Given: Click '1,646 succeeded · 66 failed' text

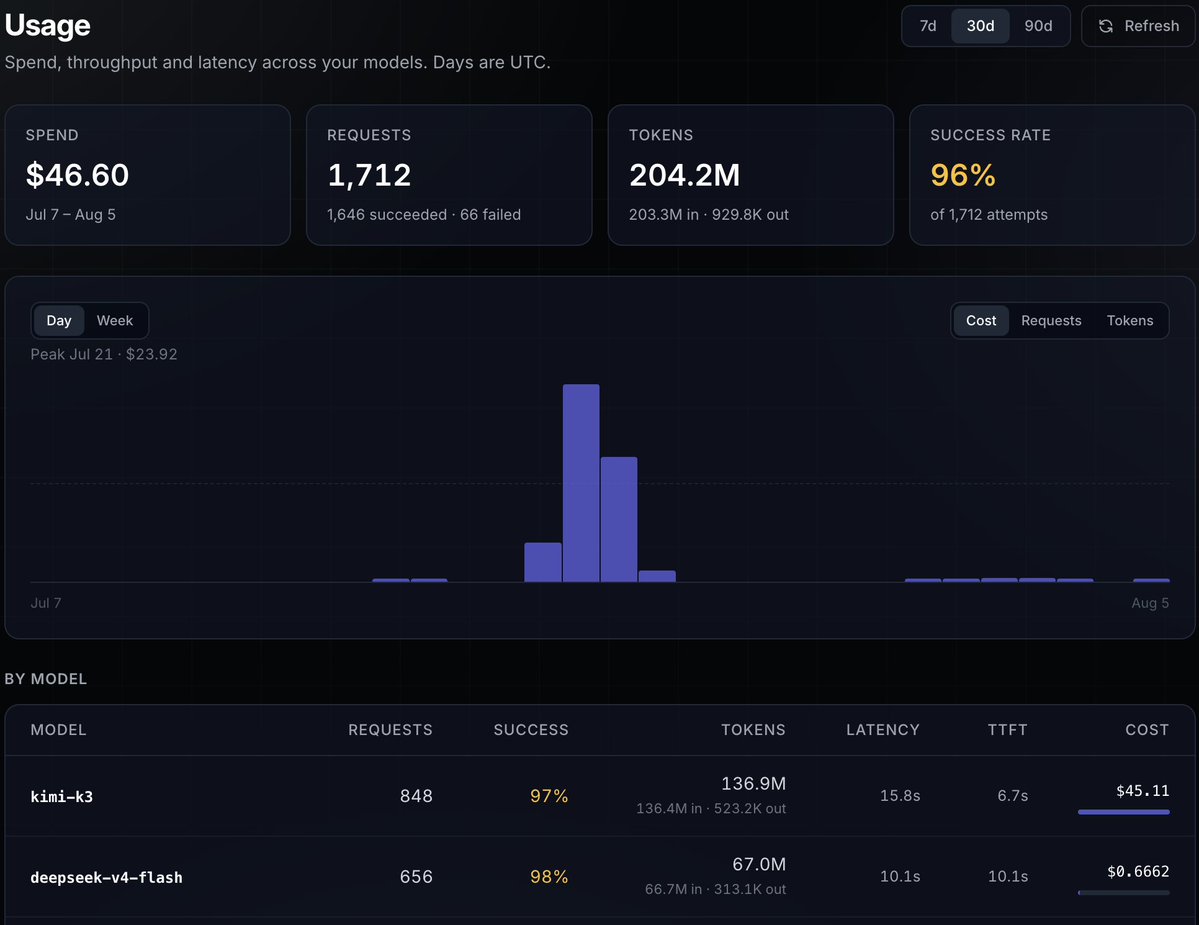Looking at the screenshot, I should [x=424, y=215].
